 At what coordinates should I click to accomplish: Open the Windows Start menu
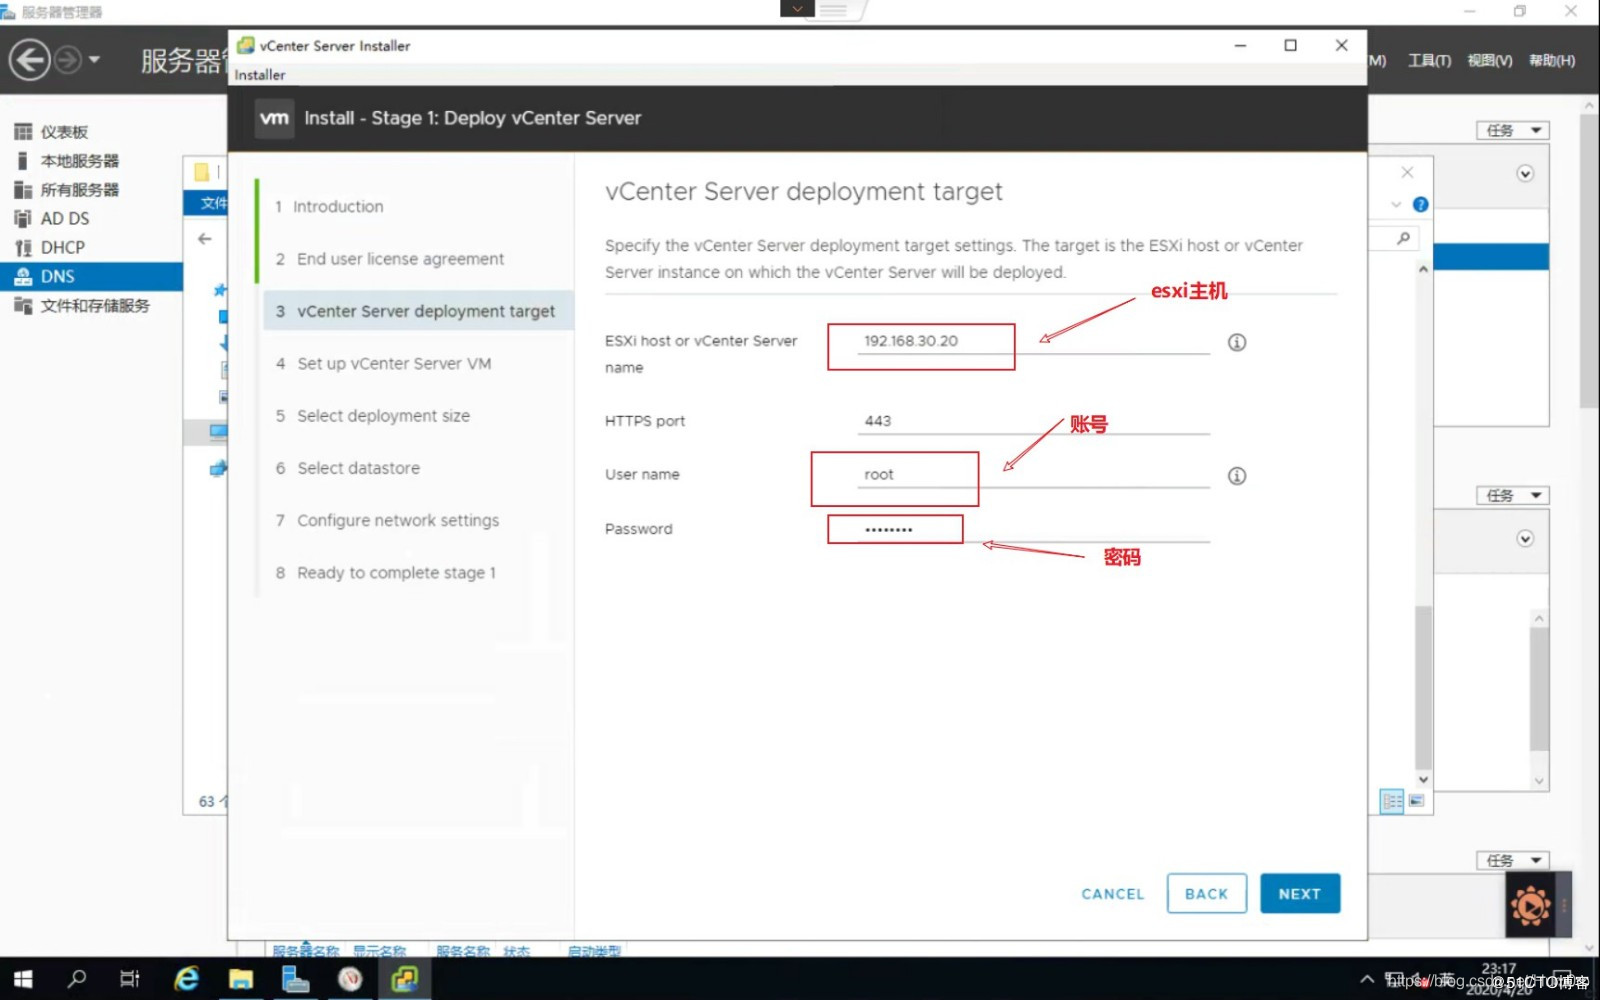[x=23, y=979]
